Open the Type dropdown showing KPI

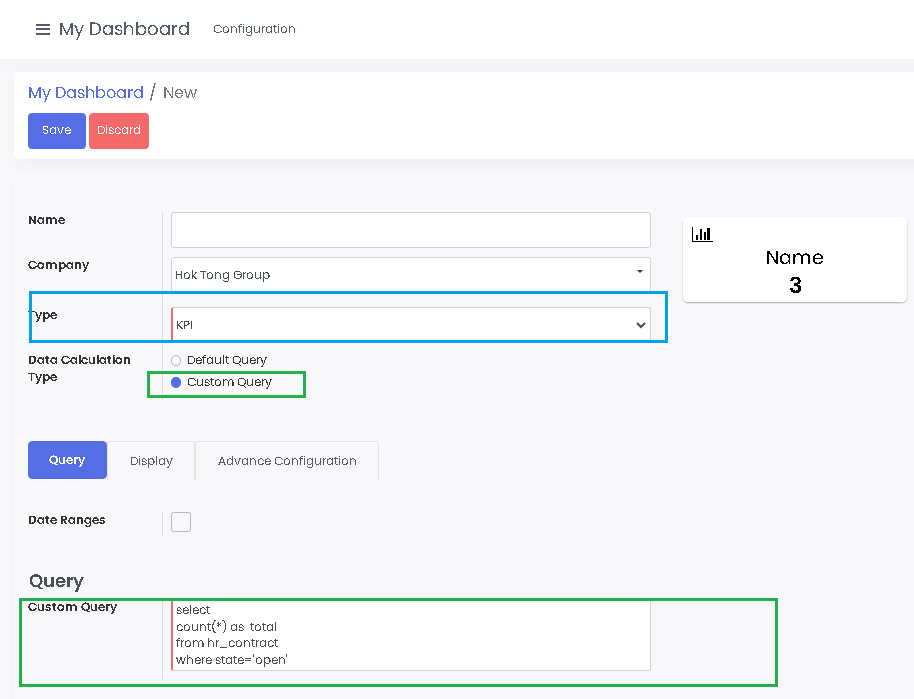coord(410,323)
